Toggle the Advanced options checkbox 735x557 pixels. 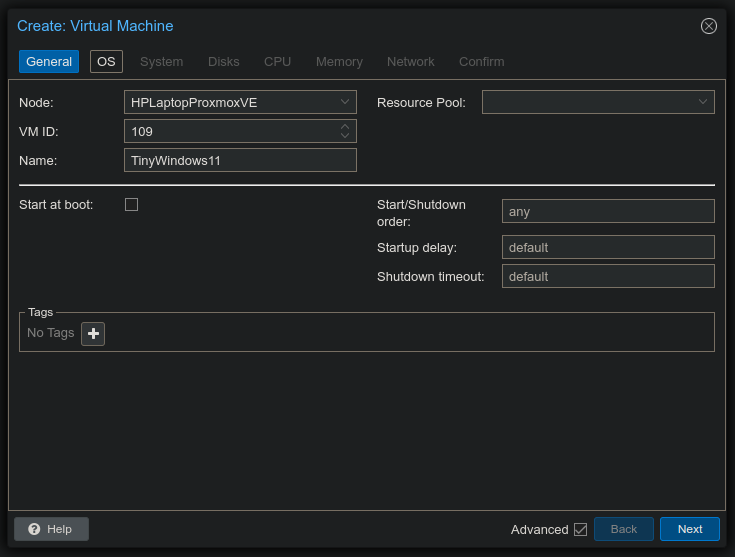point(580,529)
